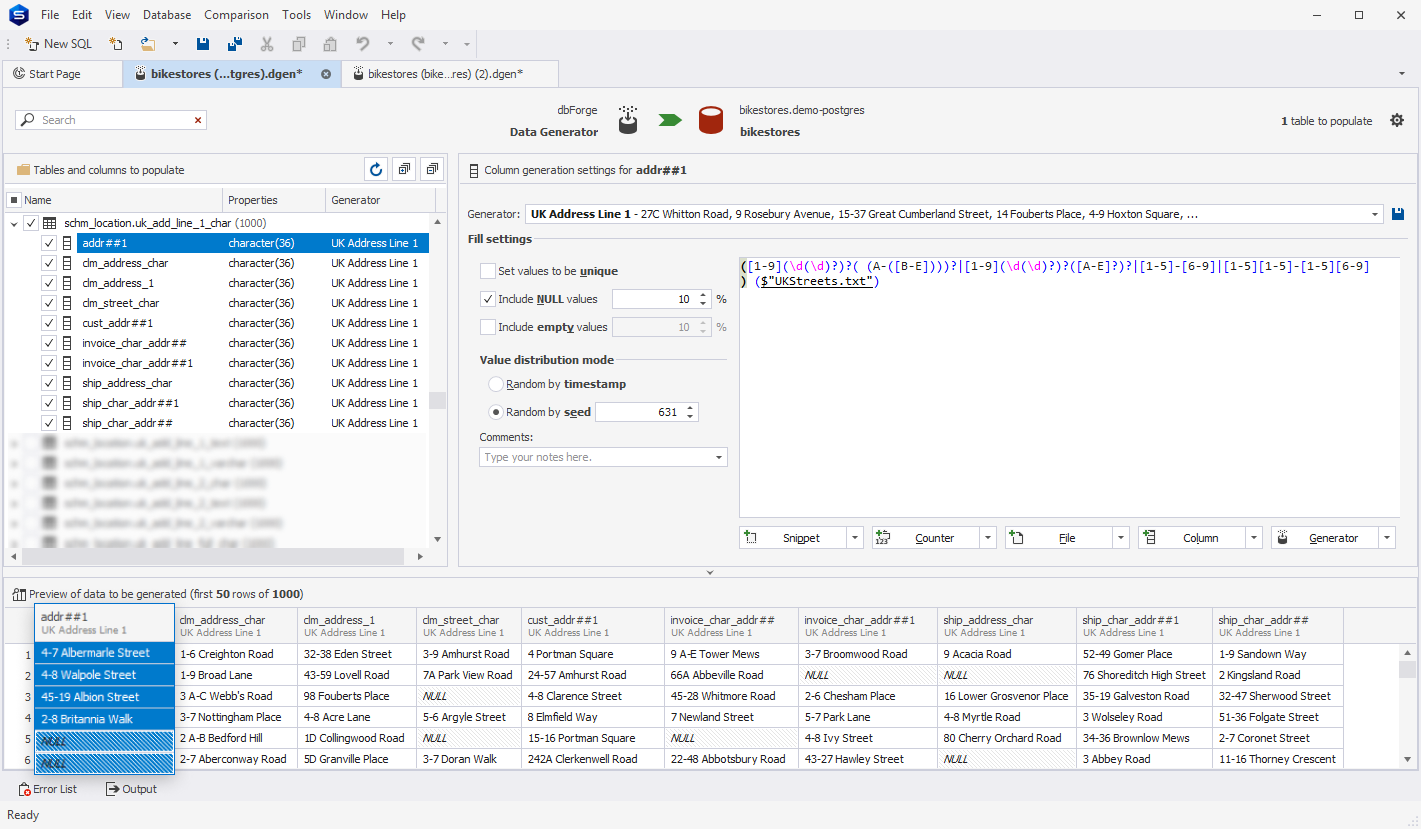
Task: Open the document tabs list dropdown
Action: click(1402, 74)
